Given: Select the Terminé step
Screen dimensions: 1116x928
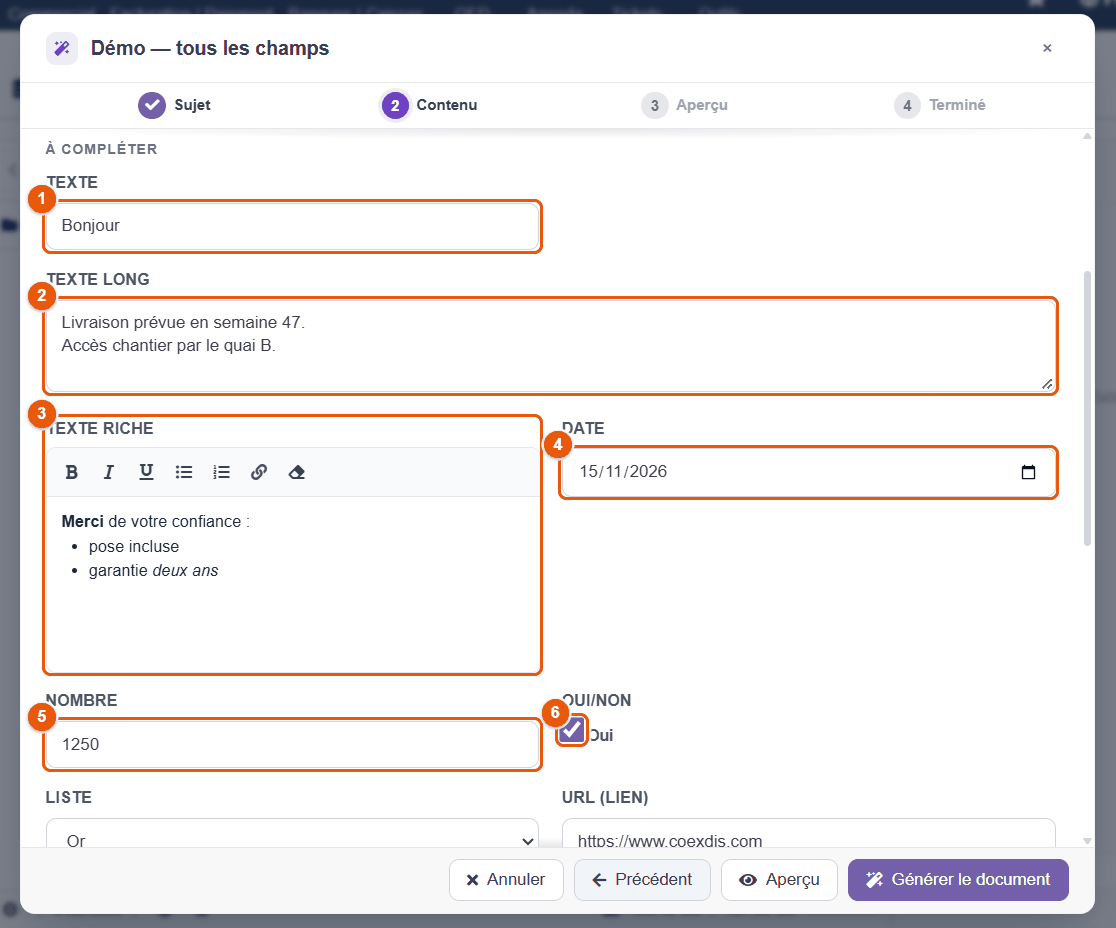Looking at the screenshot, I should point(939,105).
